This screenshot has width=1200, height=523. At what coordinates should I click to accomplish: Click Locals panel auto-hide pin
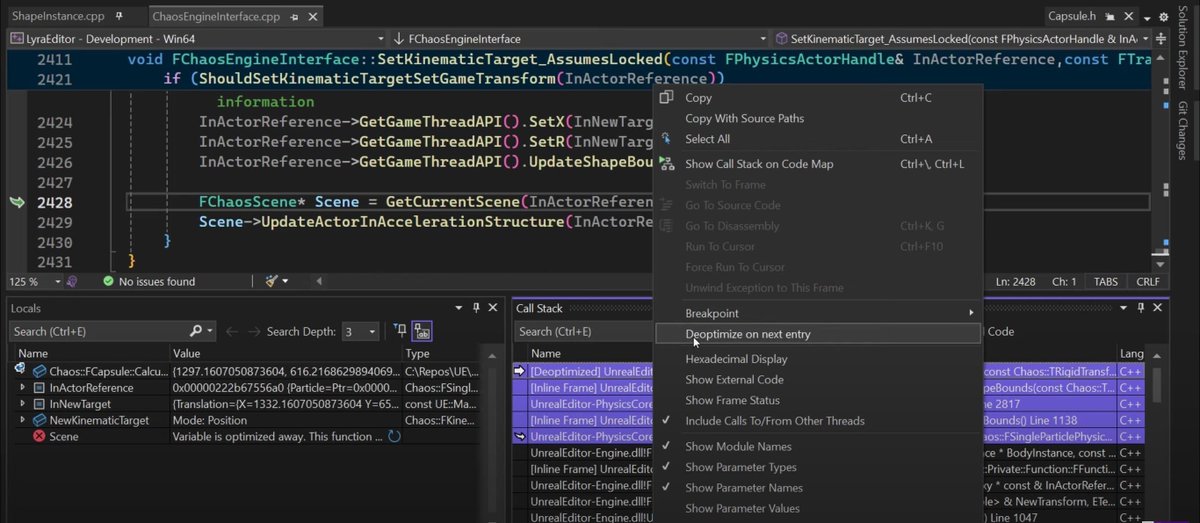(x=476, y=308)
